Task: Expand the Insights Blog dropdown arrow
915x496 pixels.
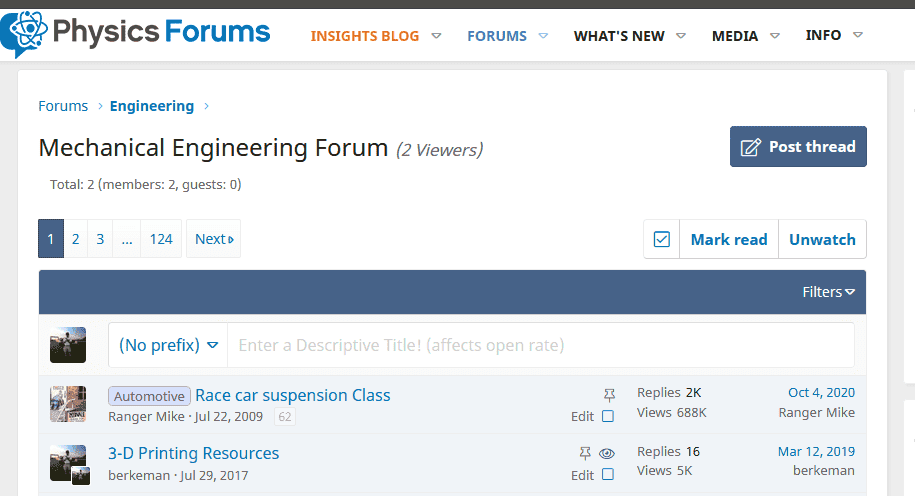Action: [x=436, y=36]
